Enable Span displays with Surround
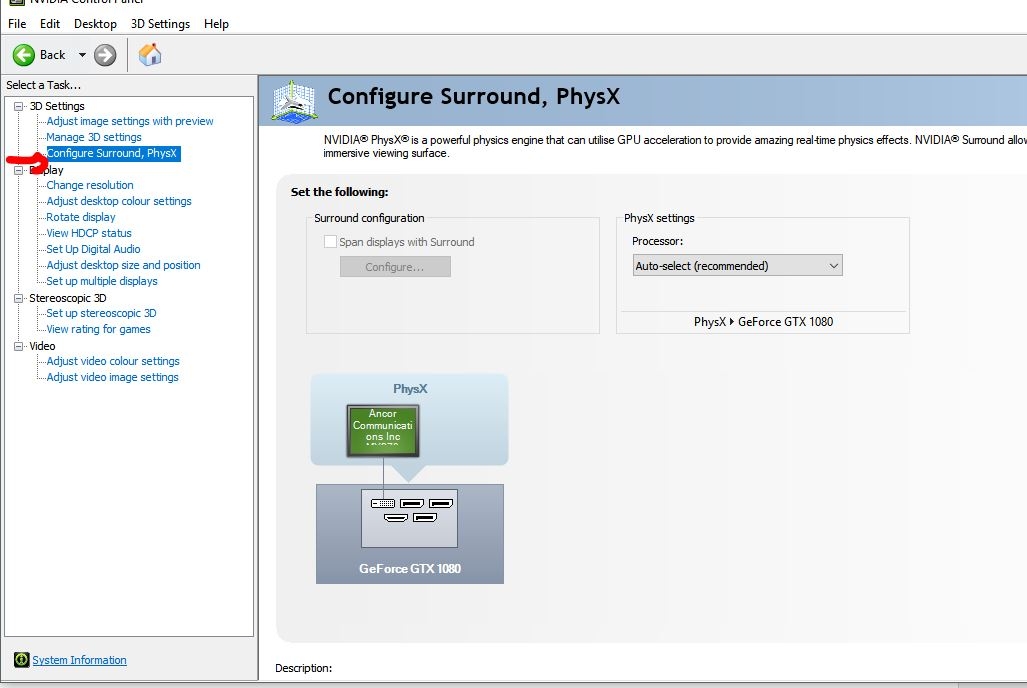 (x=330, y=241)
